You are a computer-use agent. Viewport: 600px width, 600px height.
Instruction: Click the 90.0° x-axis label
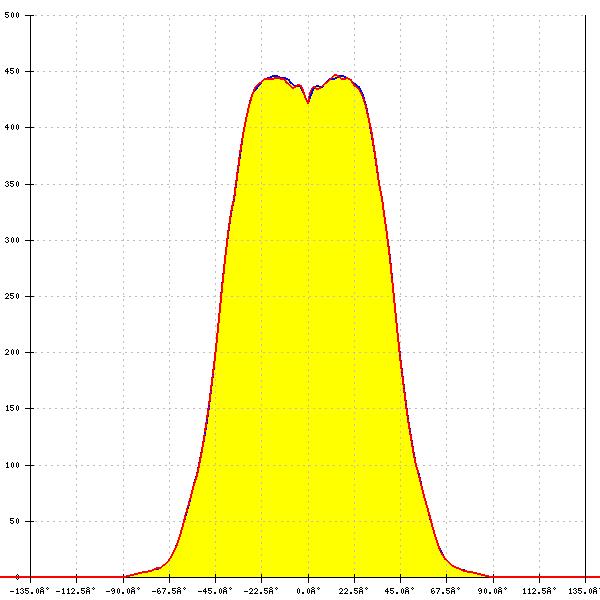(x=492, y=591)
